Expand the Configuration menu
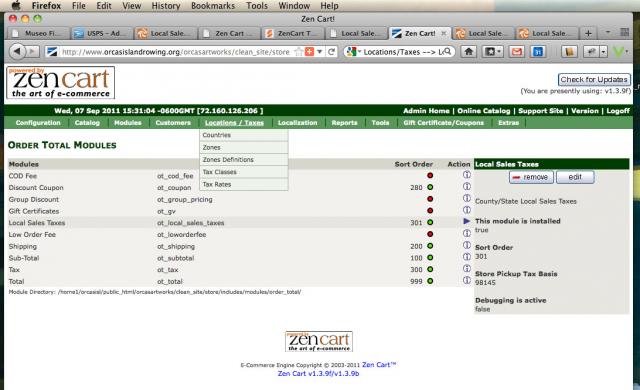This screenshot has height=390, width=640. tap(38, 123)
